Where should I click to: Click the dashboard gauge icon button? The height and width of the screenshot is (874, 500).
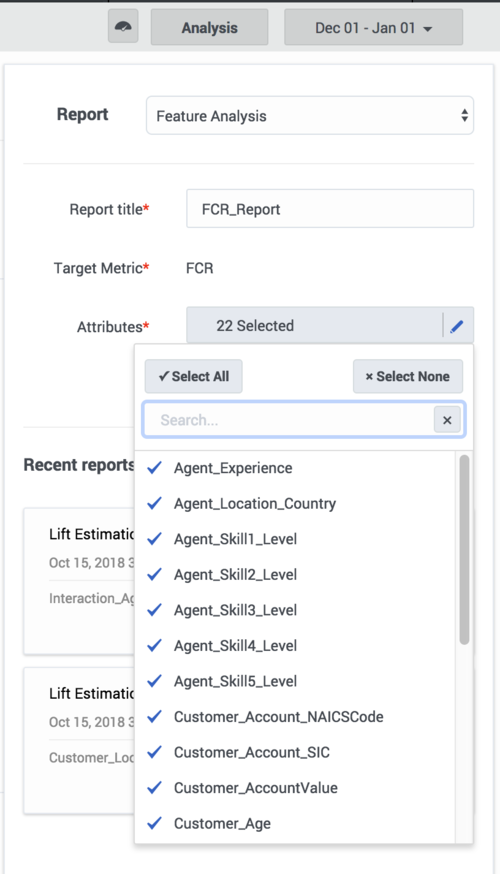point(123,27)
